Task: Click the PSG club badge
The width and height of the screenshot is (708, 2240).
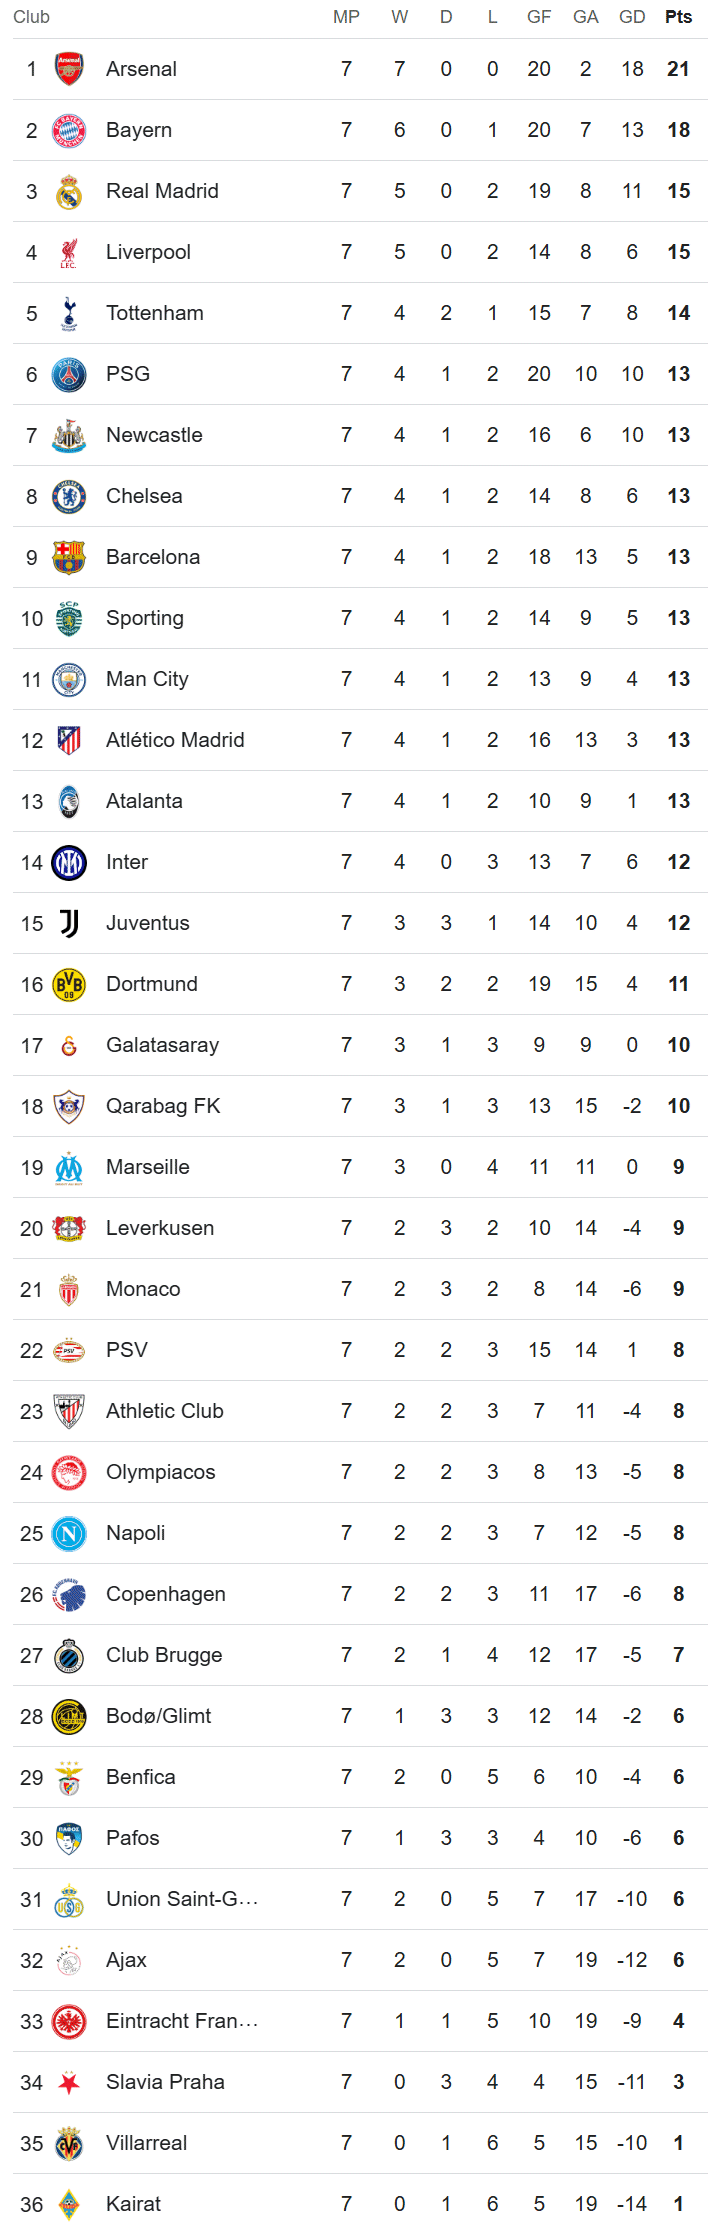Action: (x=69, y=374)
